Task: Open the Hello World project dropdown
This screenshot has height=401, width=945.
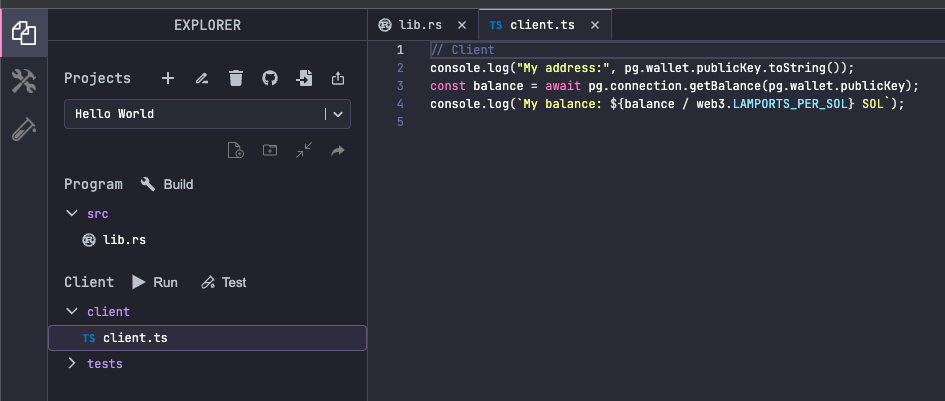Action: (207, 114)
